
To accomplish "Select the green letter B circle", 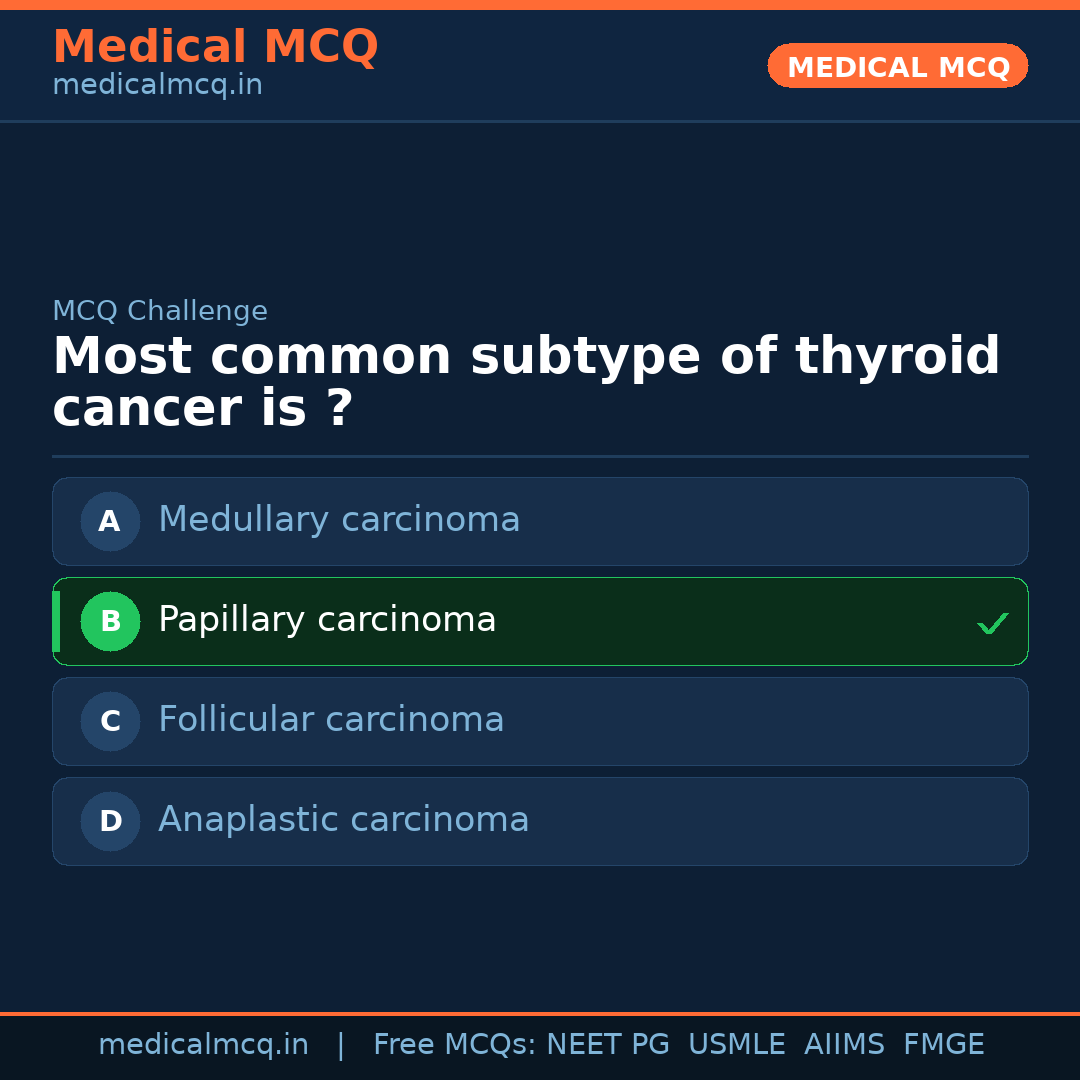I will (x=110, y=621).
